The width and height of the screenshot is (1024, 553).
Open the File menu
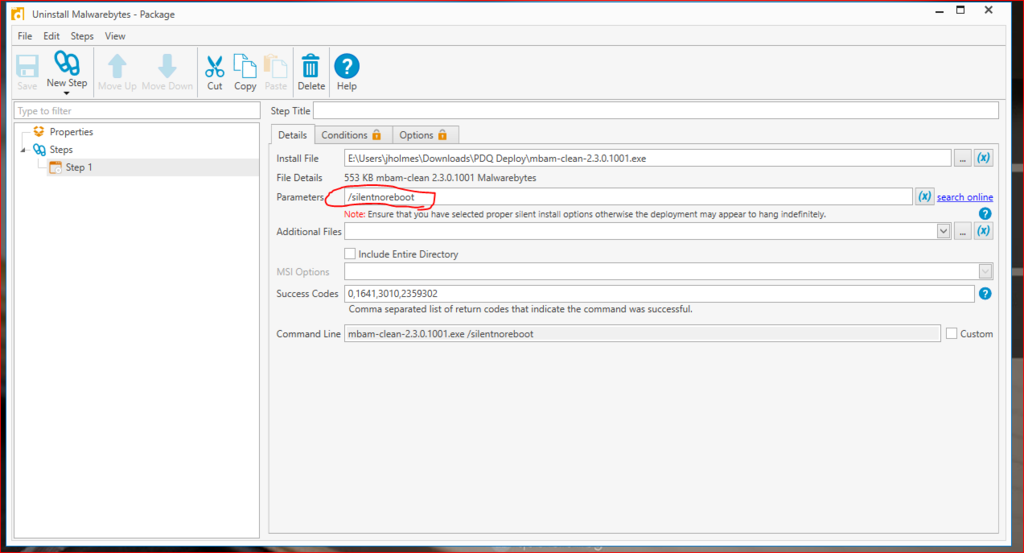(x=25, y=36)
